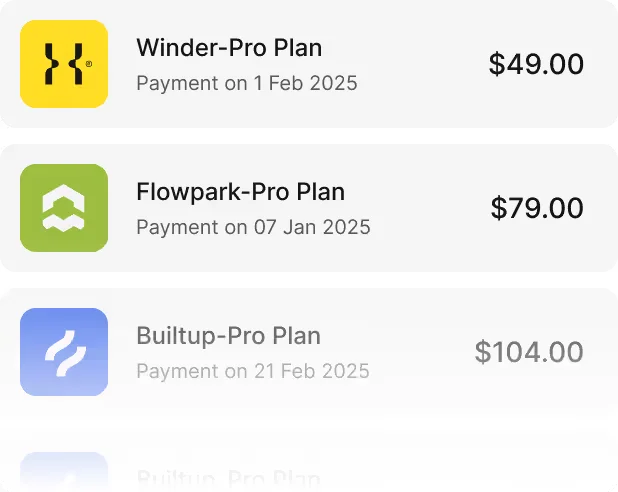Click the Payment on 1 Feb 2025 text
This screenshot has width=618, height=492.
click(x=246, y=83)
